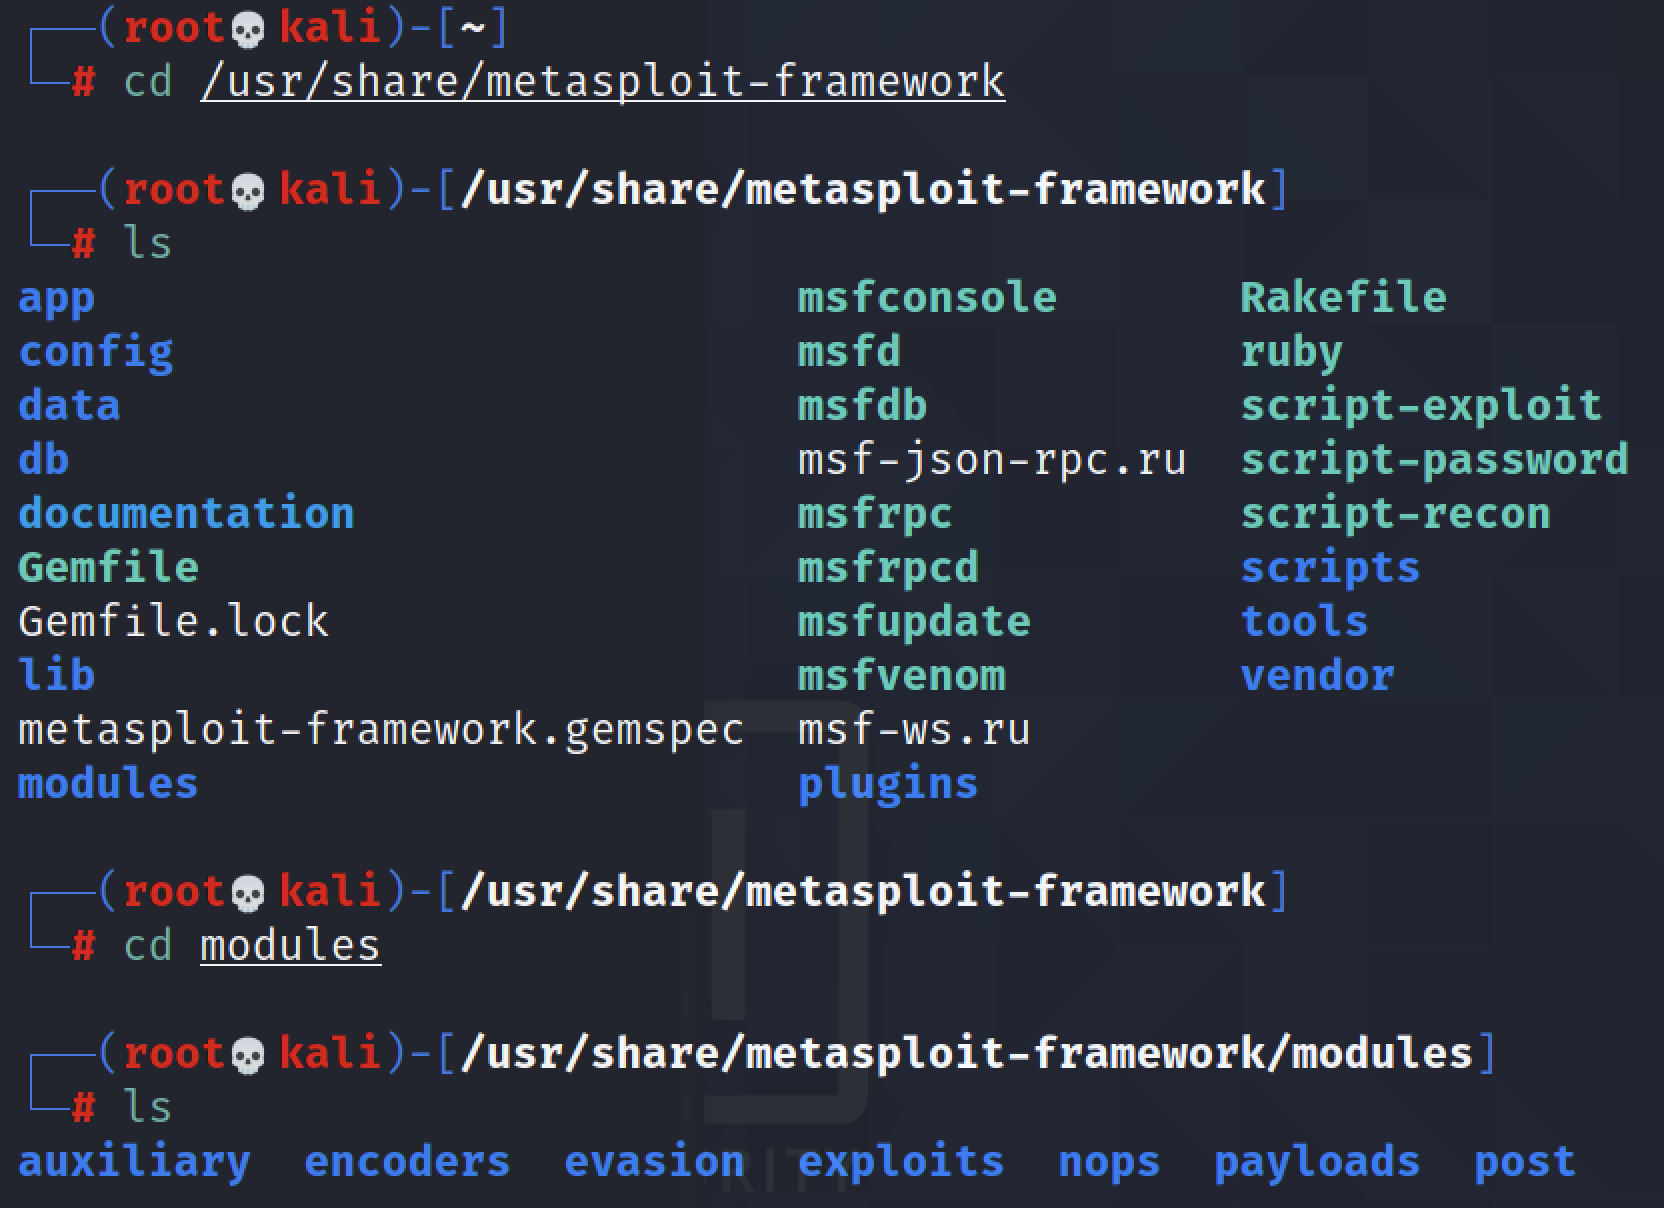Screen dimensions: 1664x1208
Task: Select the script-password entry
Action: [1434, 460]
